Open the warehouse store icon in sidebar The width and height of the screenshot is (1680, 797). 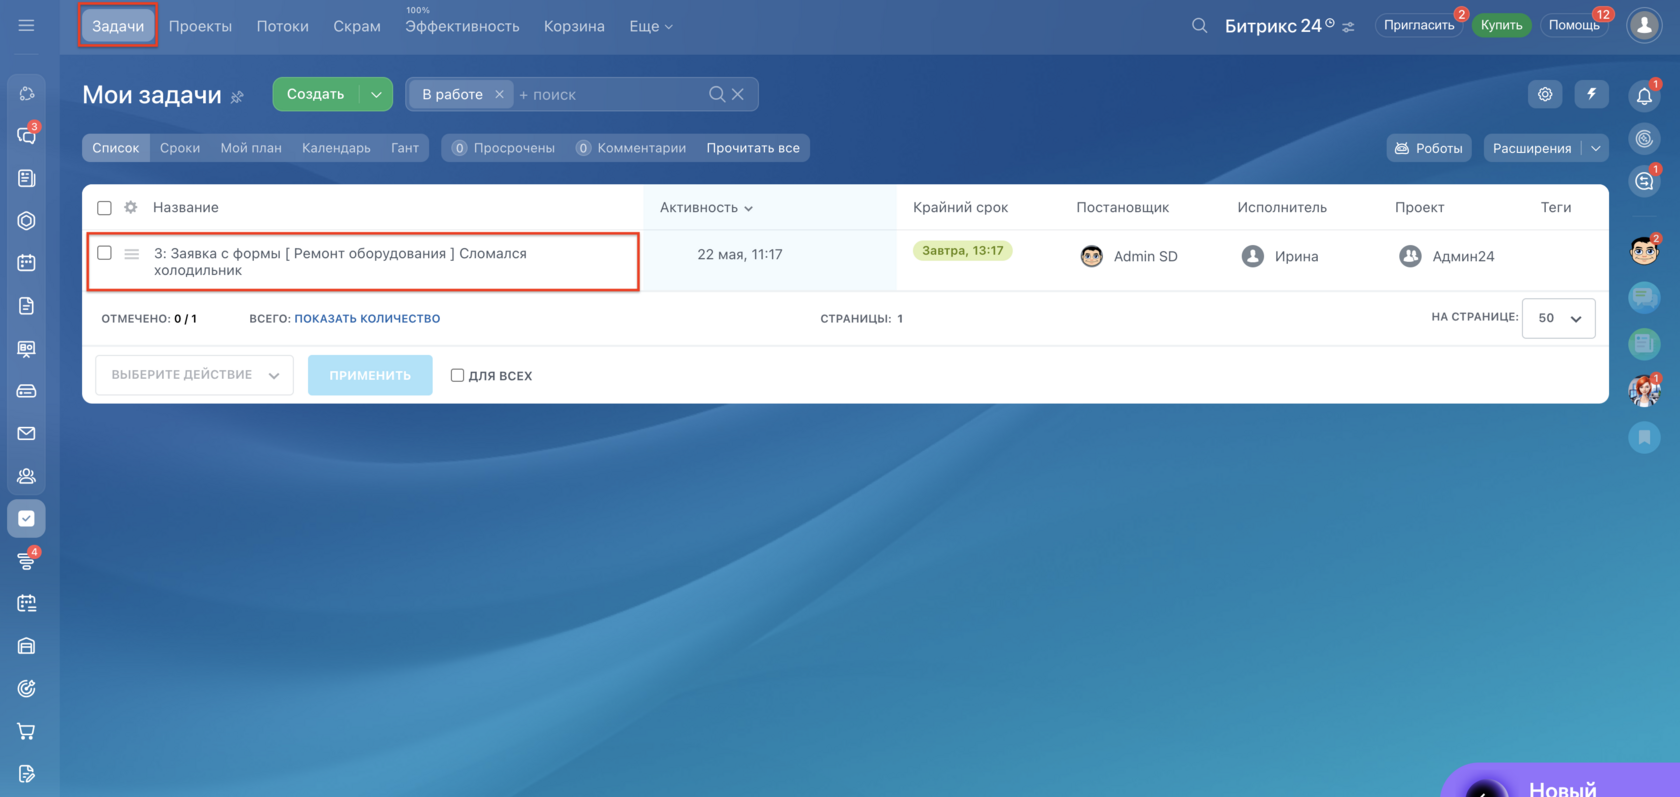pyautogui.click(x=27, y=646)
